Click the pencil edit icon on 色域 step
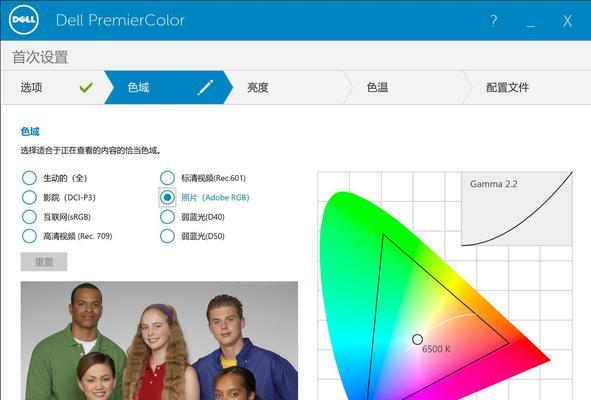 click(205, 87)
